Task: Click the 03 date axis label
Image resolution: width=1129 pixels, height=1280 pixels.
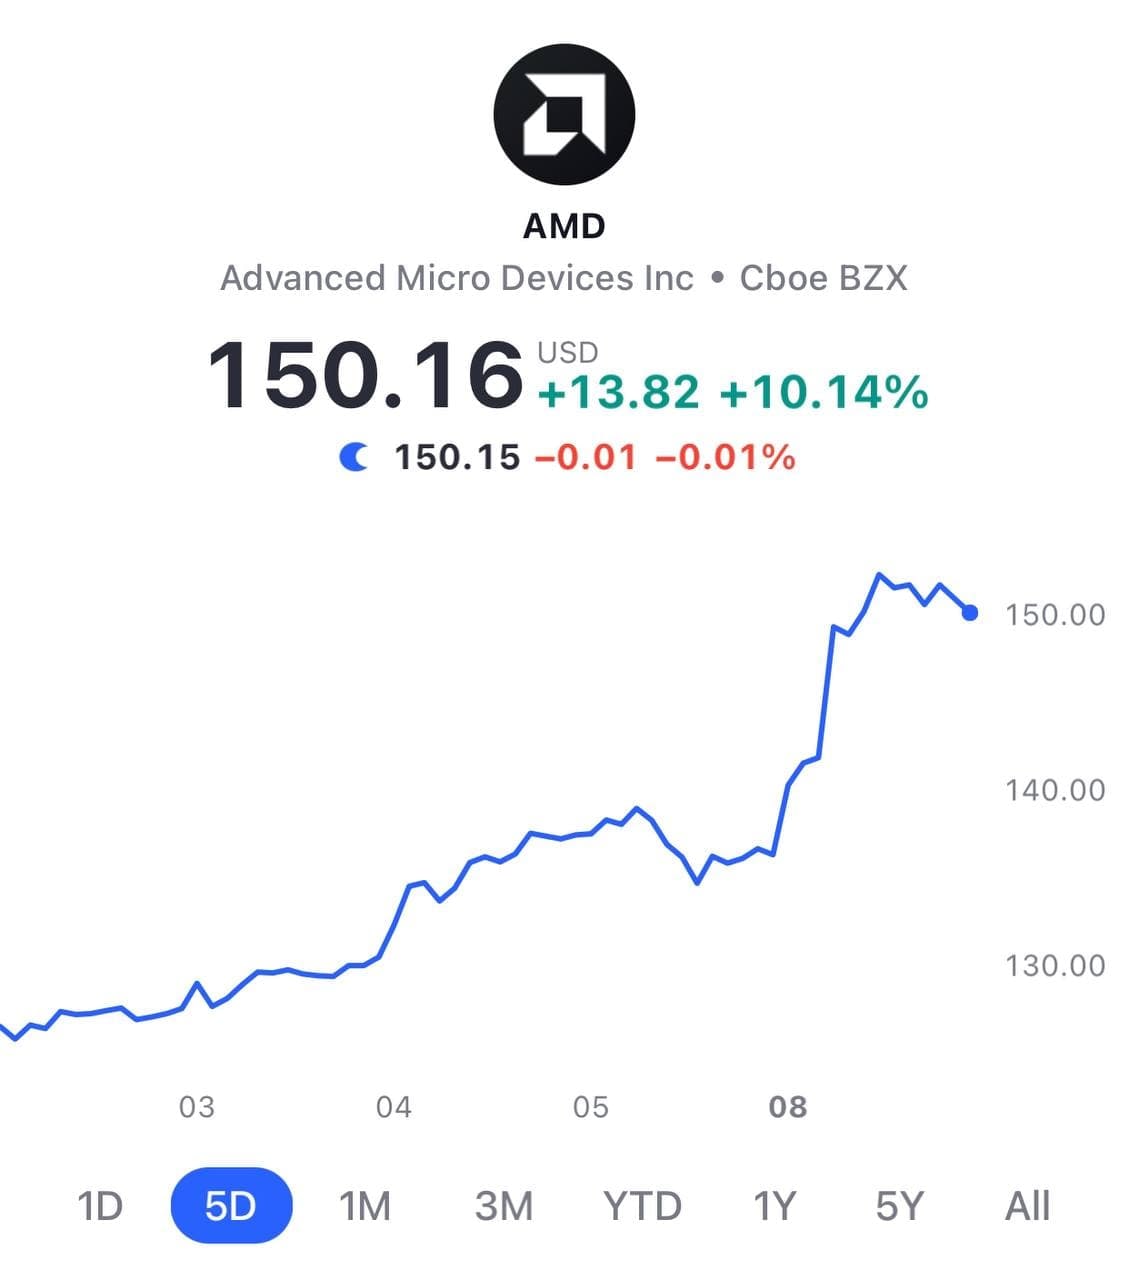Action: [x=196, y=1107]
